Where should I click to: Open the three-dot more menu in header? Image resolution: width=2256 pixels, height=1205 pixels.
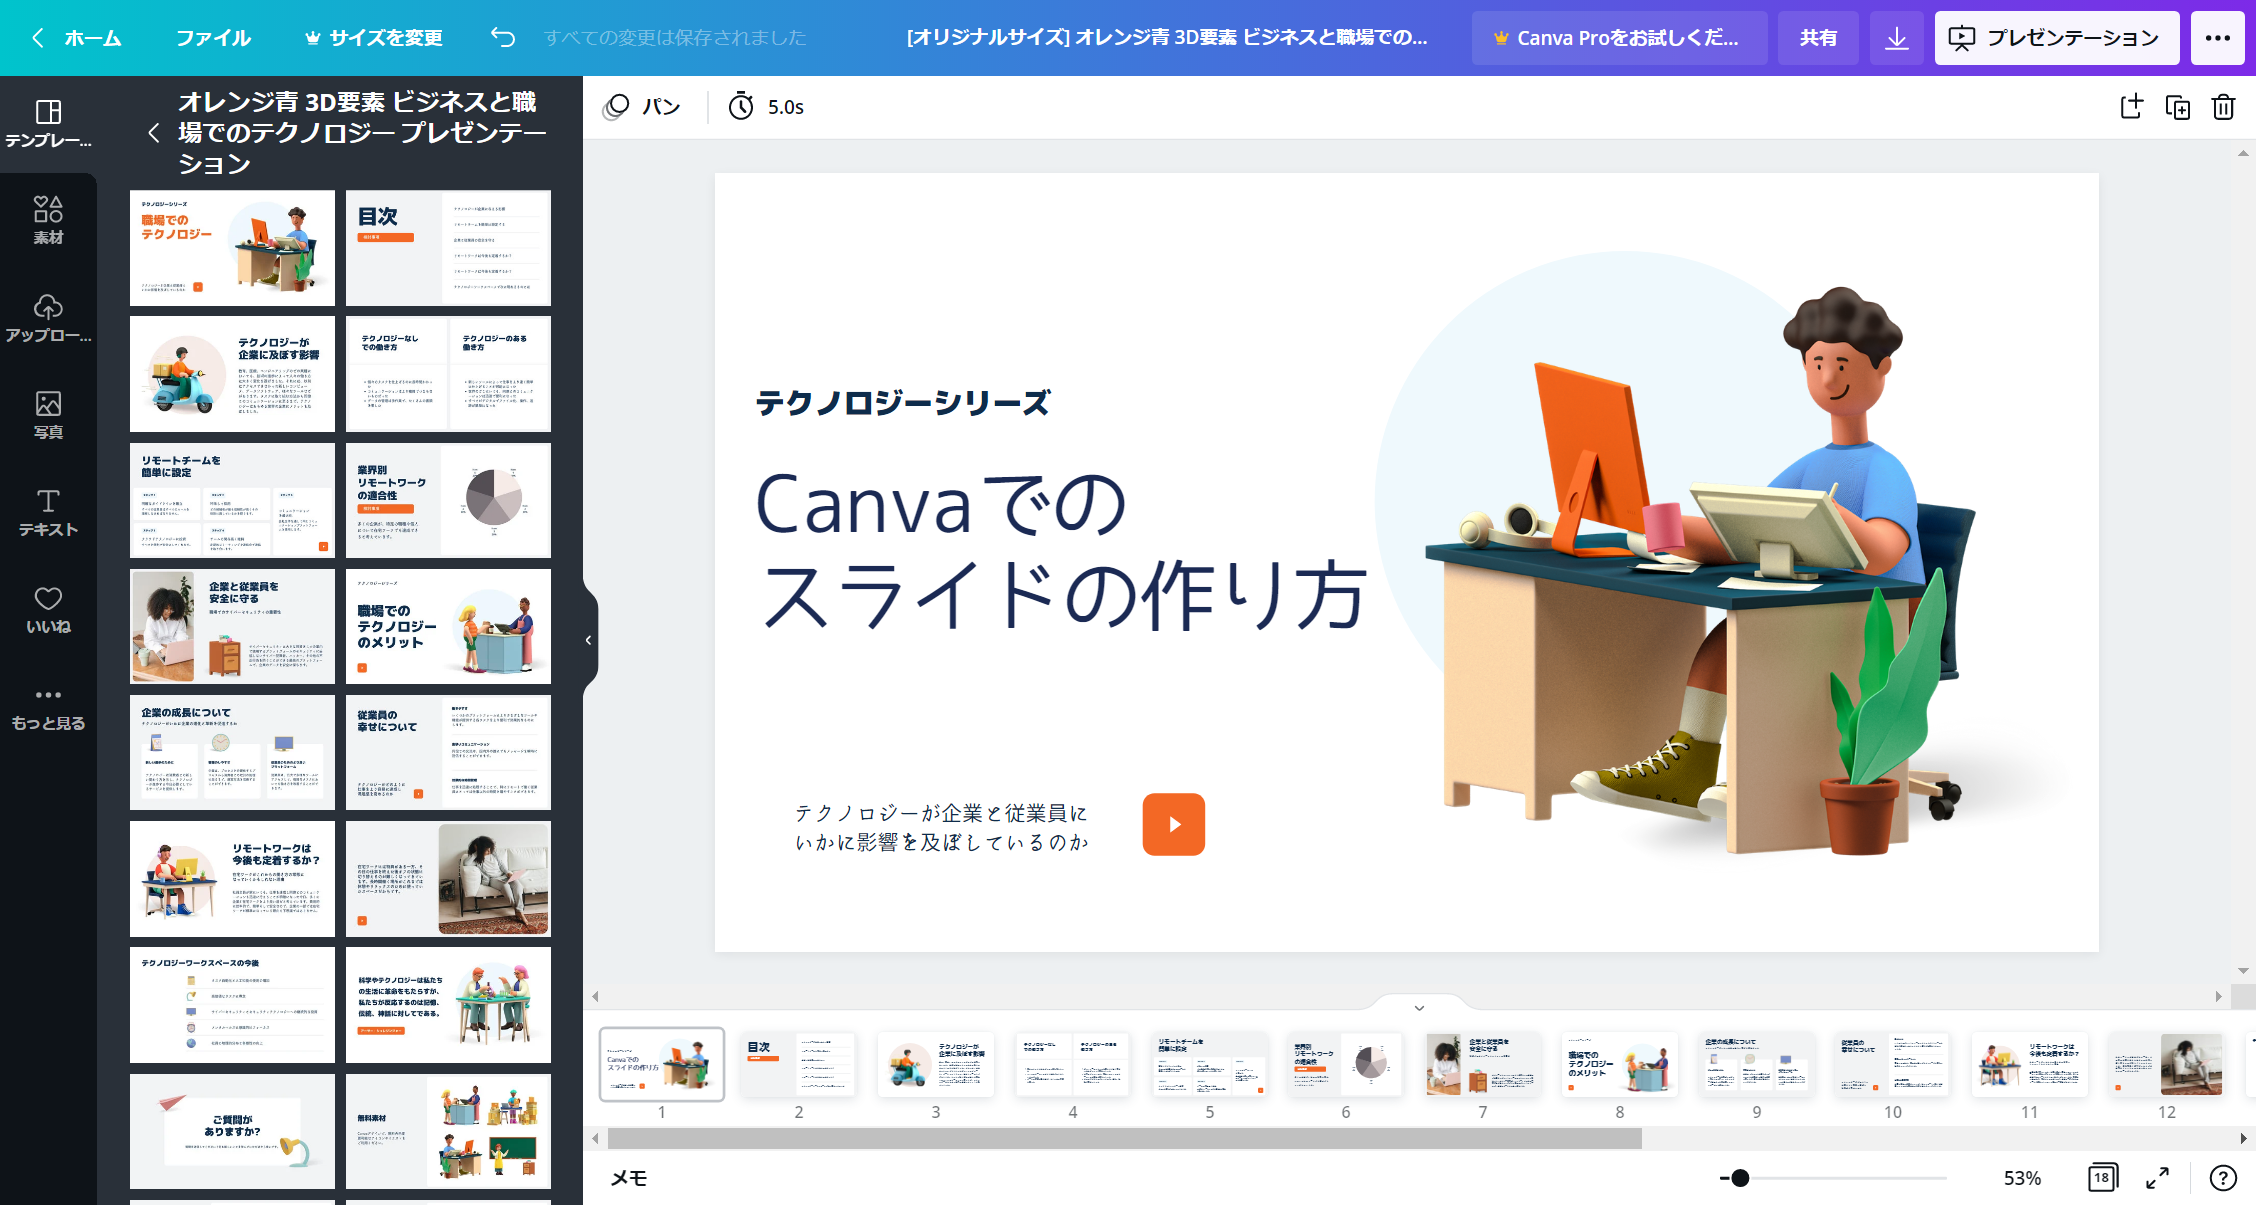point(2218,38)
